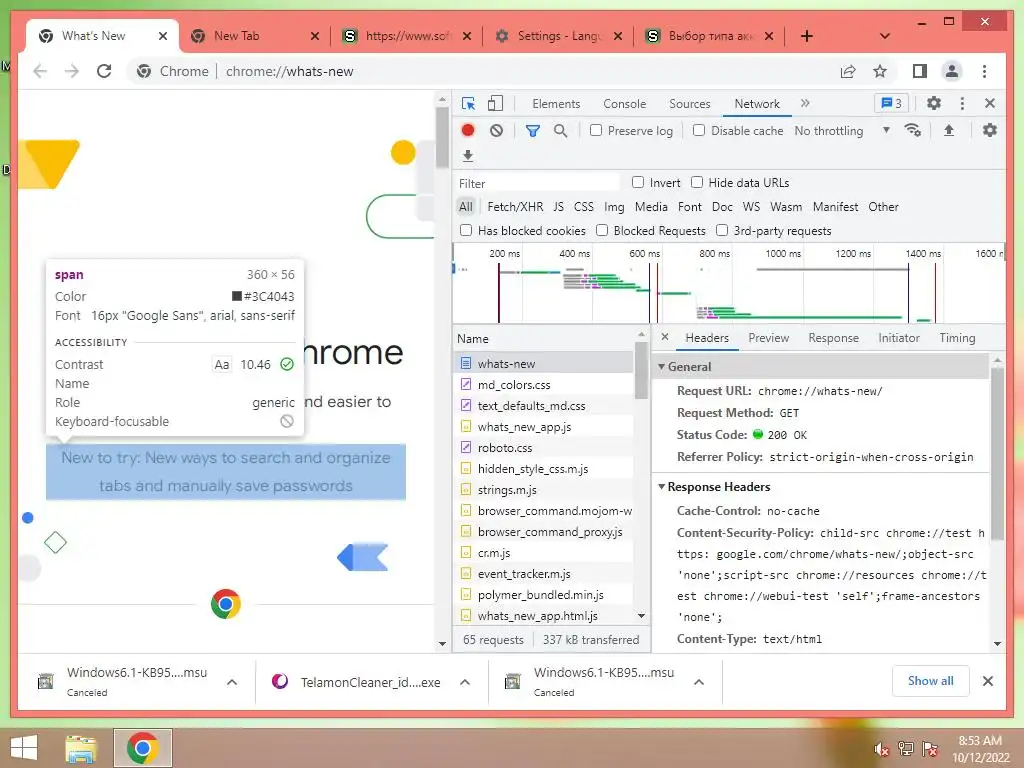Open the Windows Start button
1024x768 pixels.
point(24,748)
